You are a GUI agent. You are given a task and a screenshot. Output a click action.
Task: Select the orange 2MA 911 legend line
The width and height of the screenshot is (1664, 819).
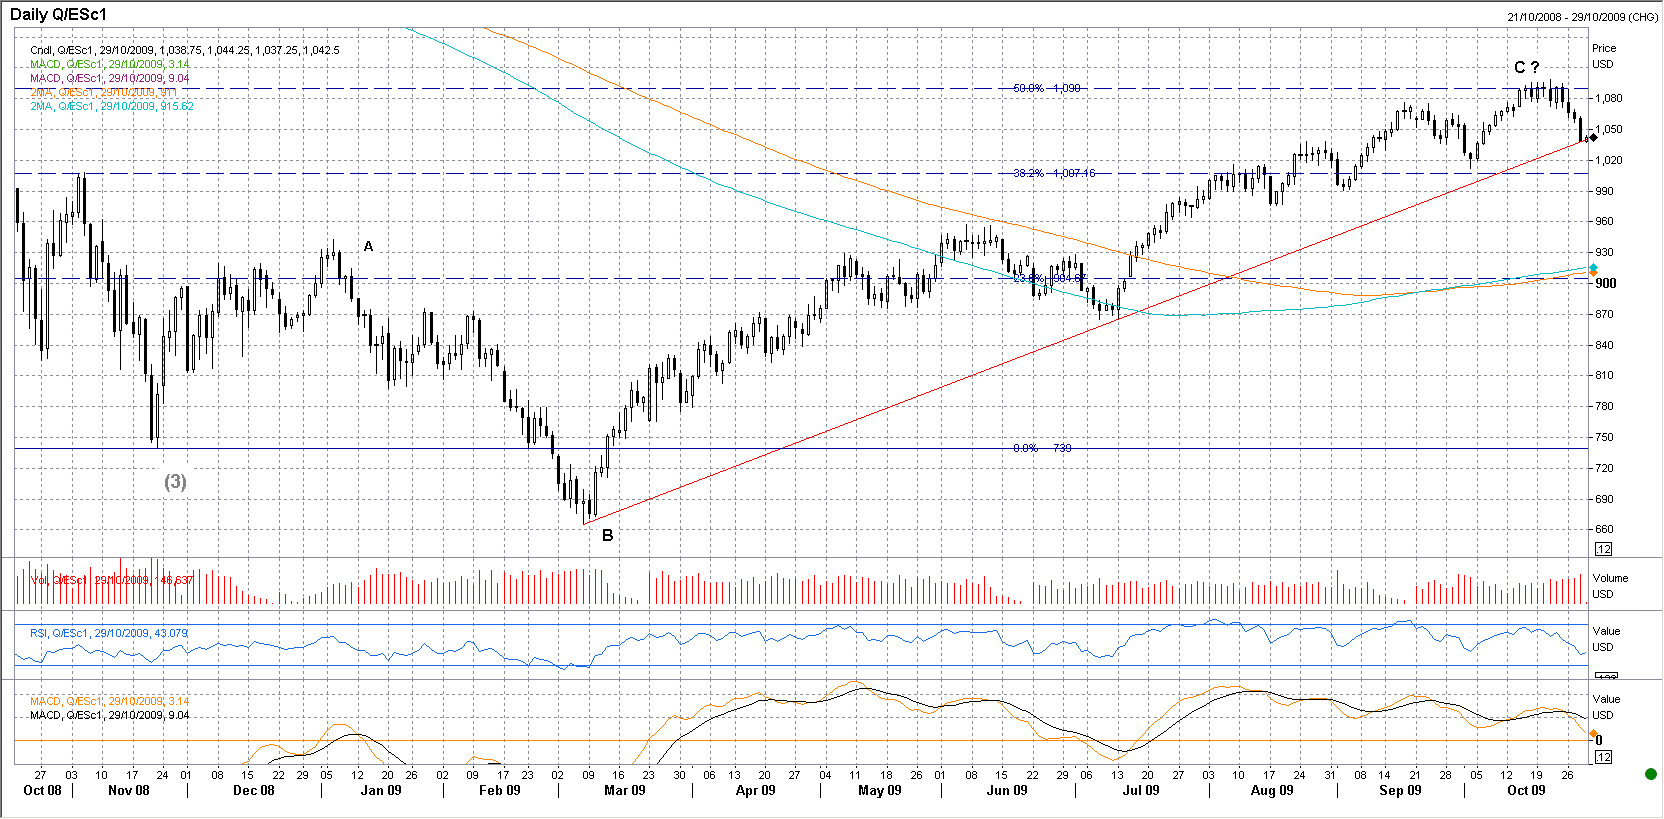coord(103,92)
